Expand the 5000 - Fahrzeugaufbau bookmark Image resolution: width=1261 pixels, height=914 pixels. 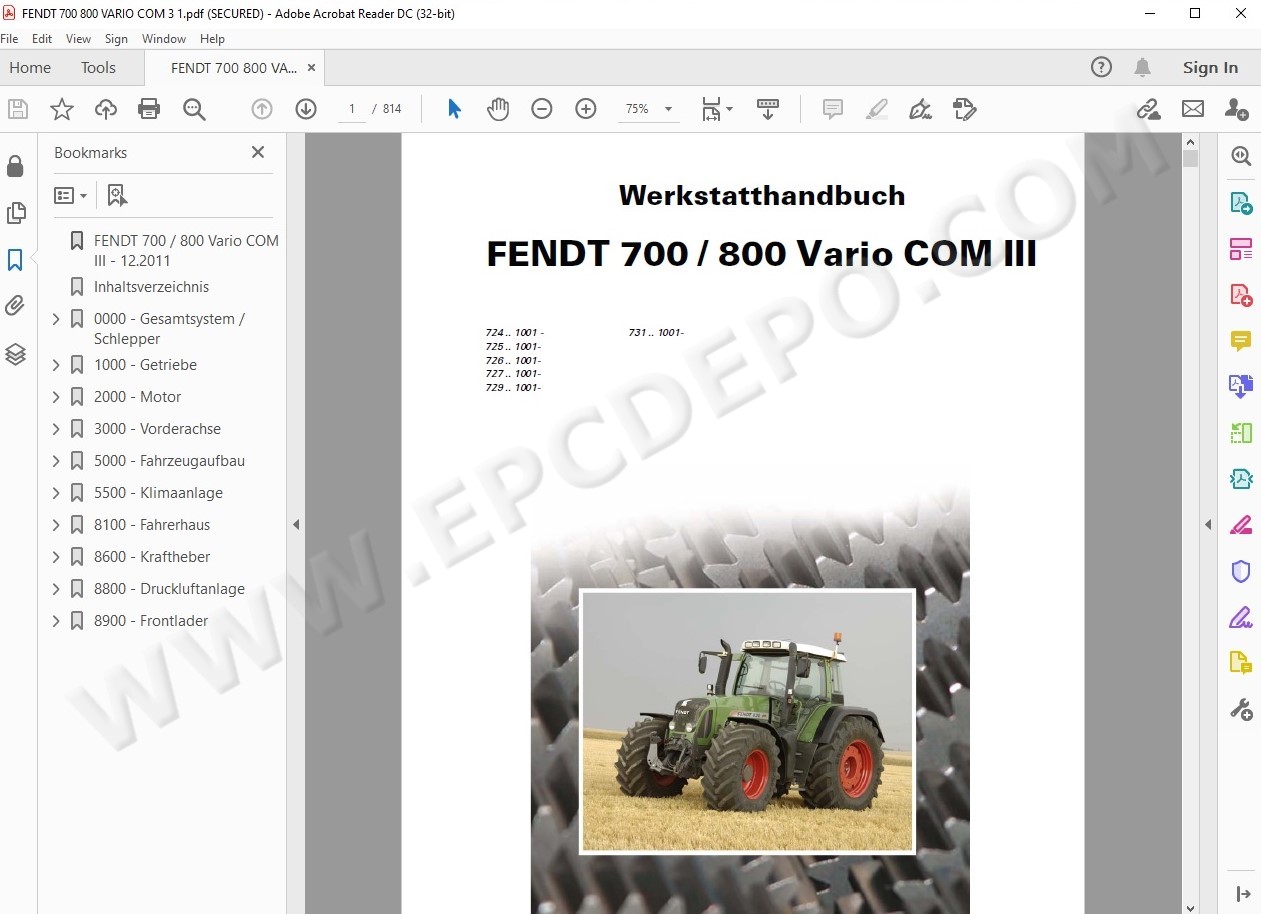[56, 461]
